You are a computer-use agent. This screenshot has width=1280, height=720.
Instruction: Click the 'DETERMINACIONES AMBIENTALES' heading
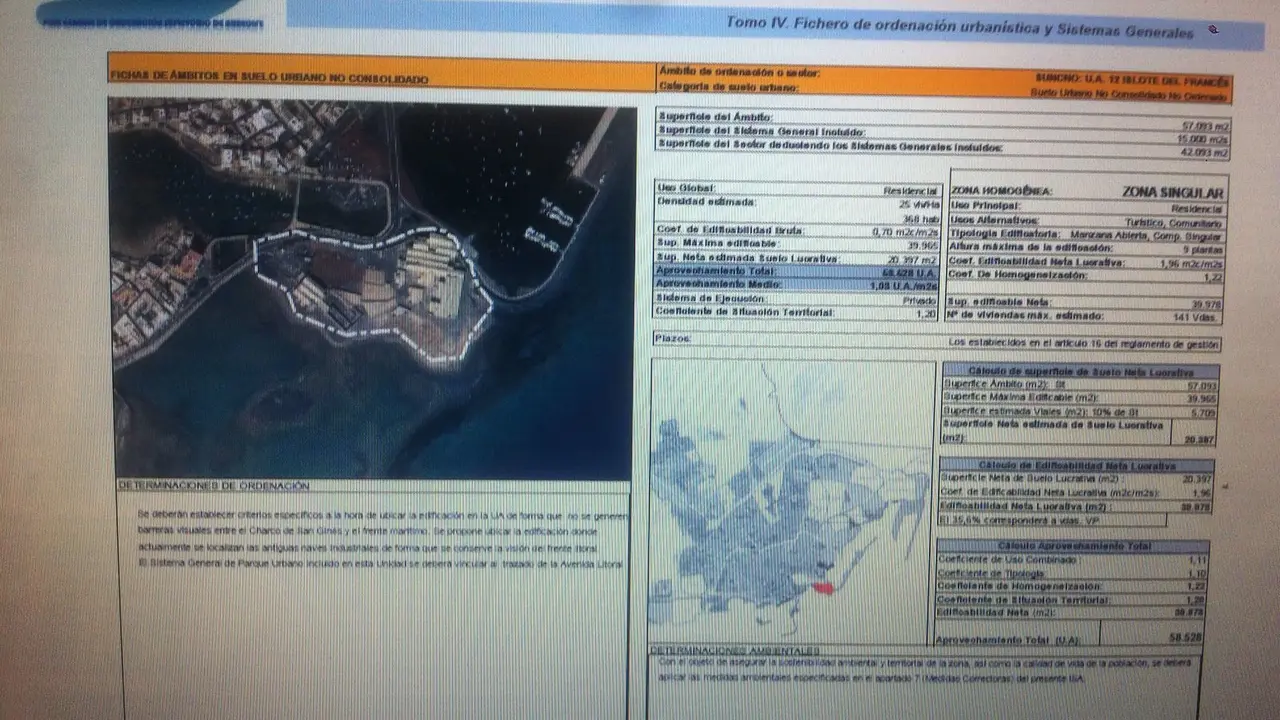pos(736,651)
